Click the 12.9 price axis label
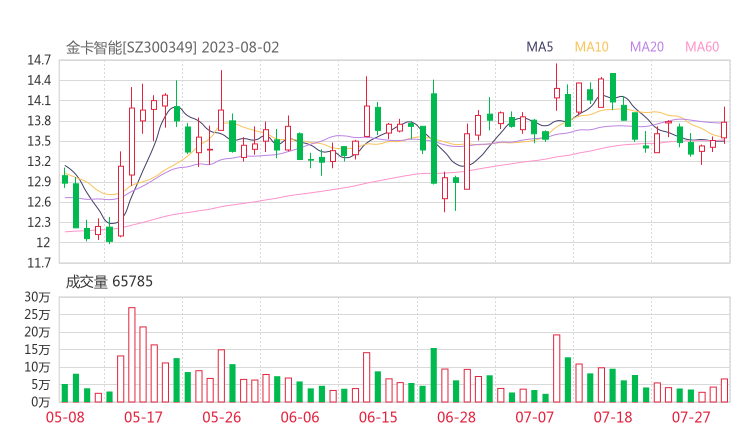The image size is (740, 440). click(x=39, y=182)
